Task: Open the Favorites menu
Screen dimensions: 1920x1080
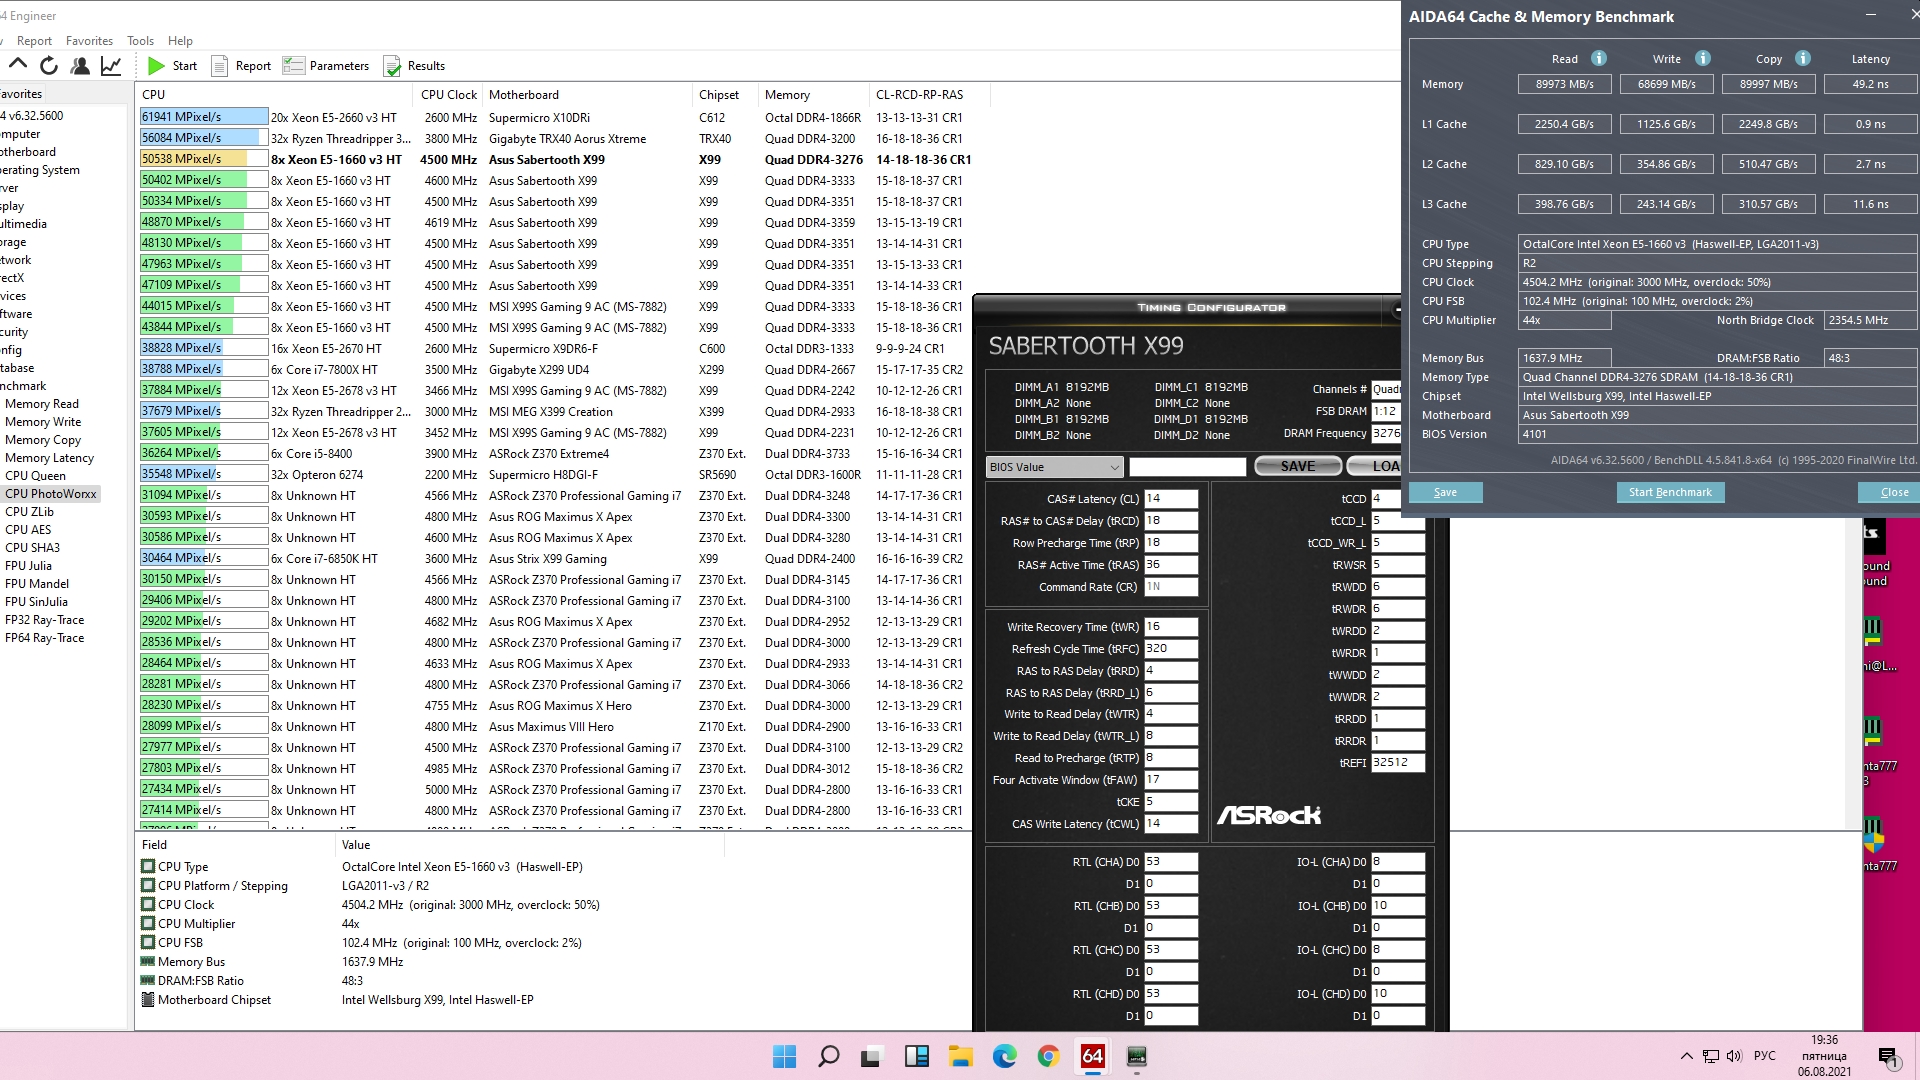Action: (x=89, y=41)
